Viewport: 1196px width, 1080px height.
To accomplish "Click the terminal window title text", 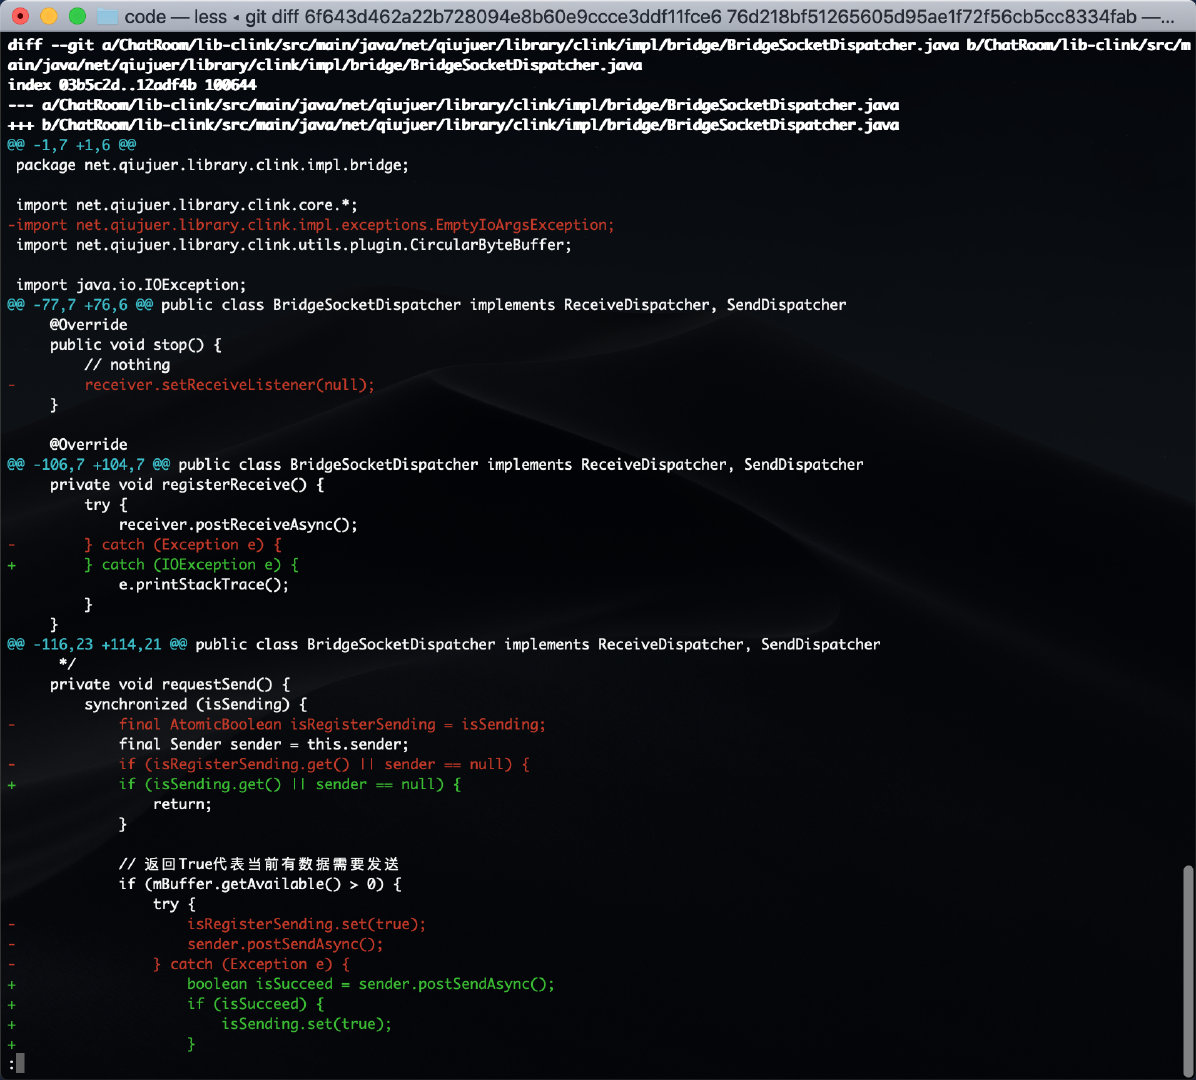I will point(648,16).
